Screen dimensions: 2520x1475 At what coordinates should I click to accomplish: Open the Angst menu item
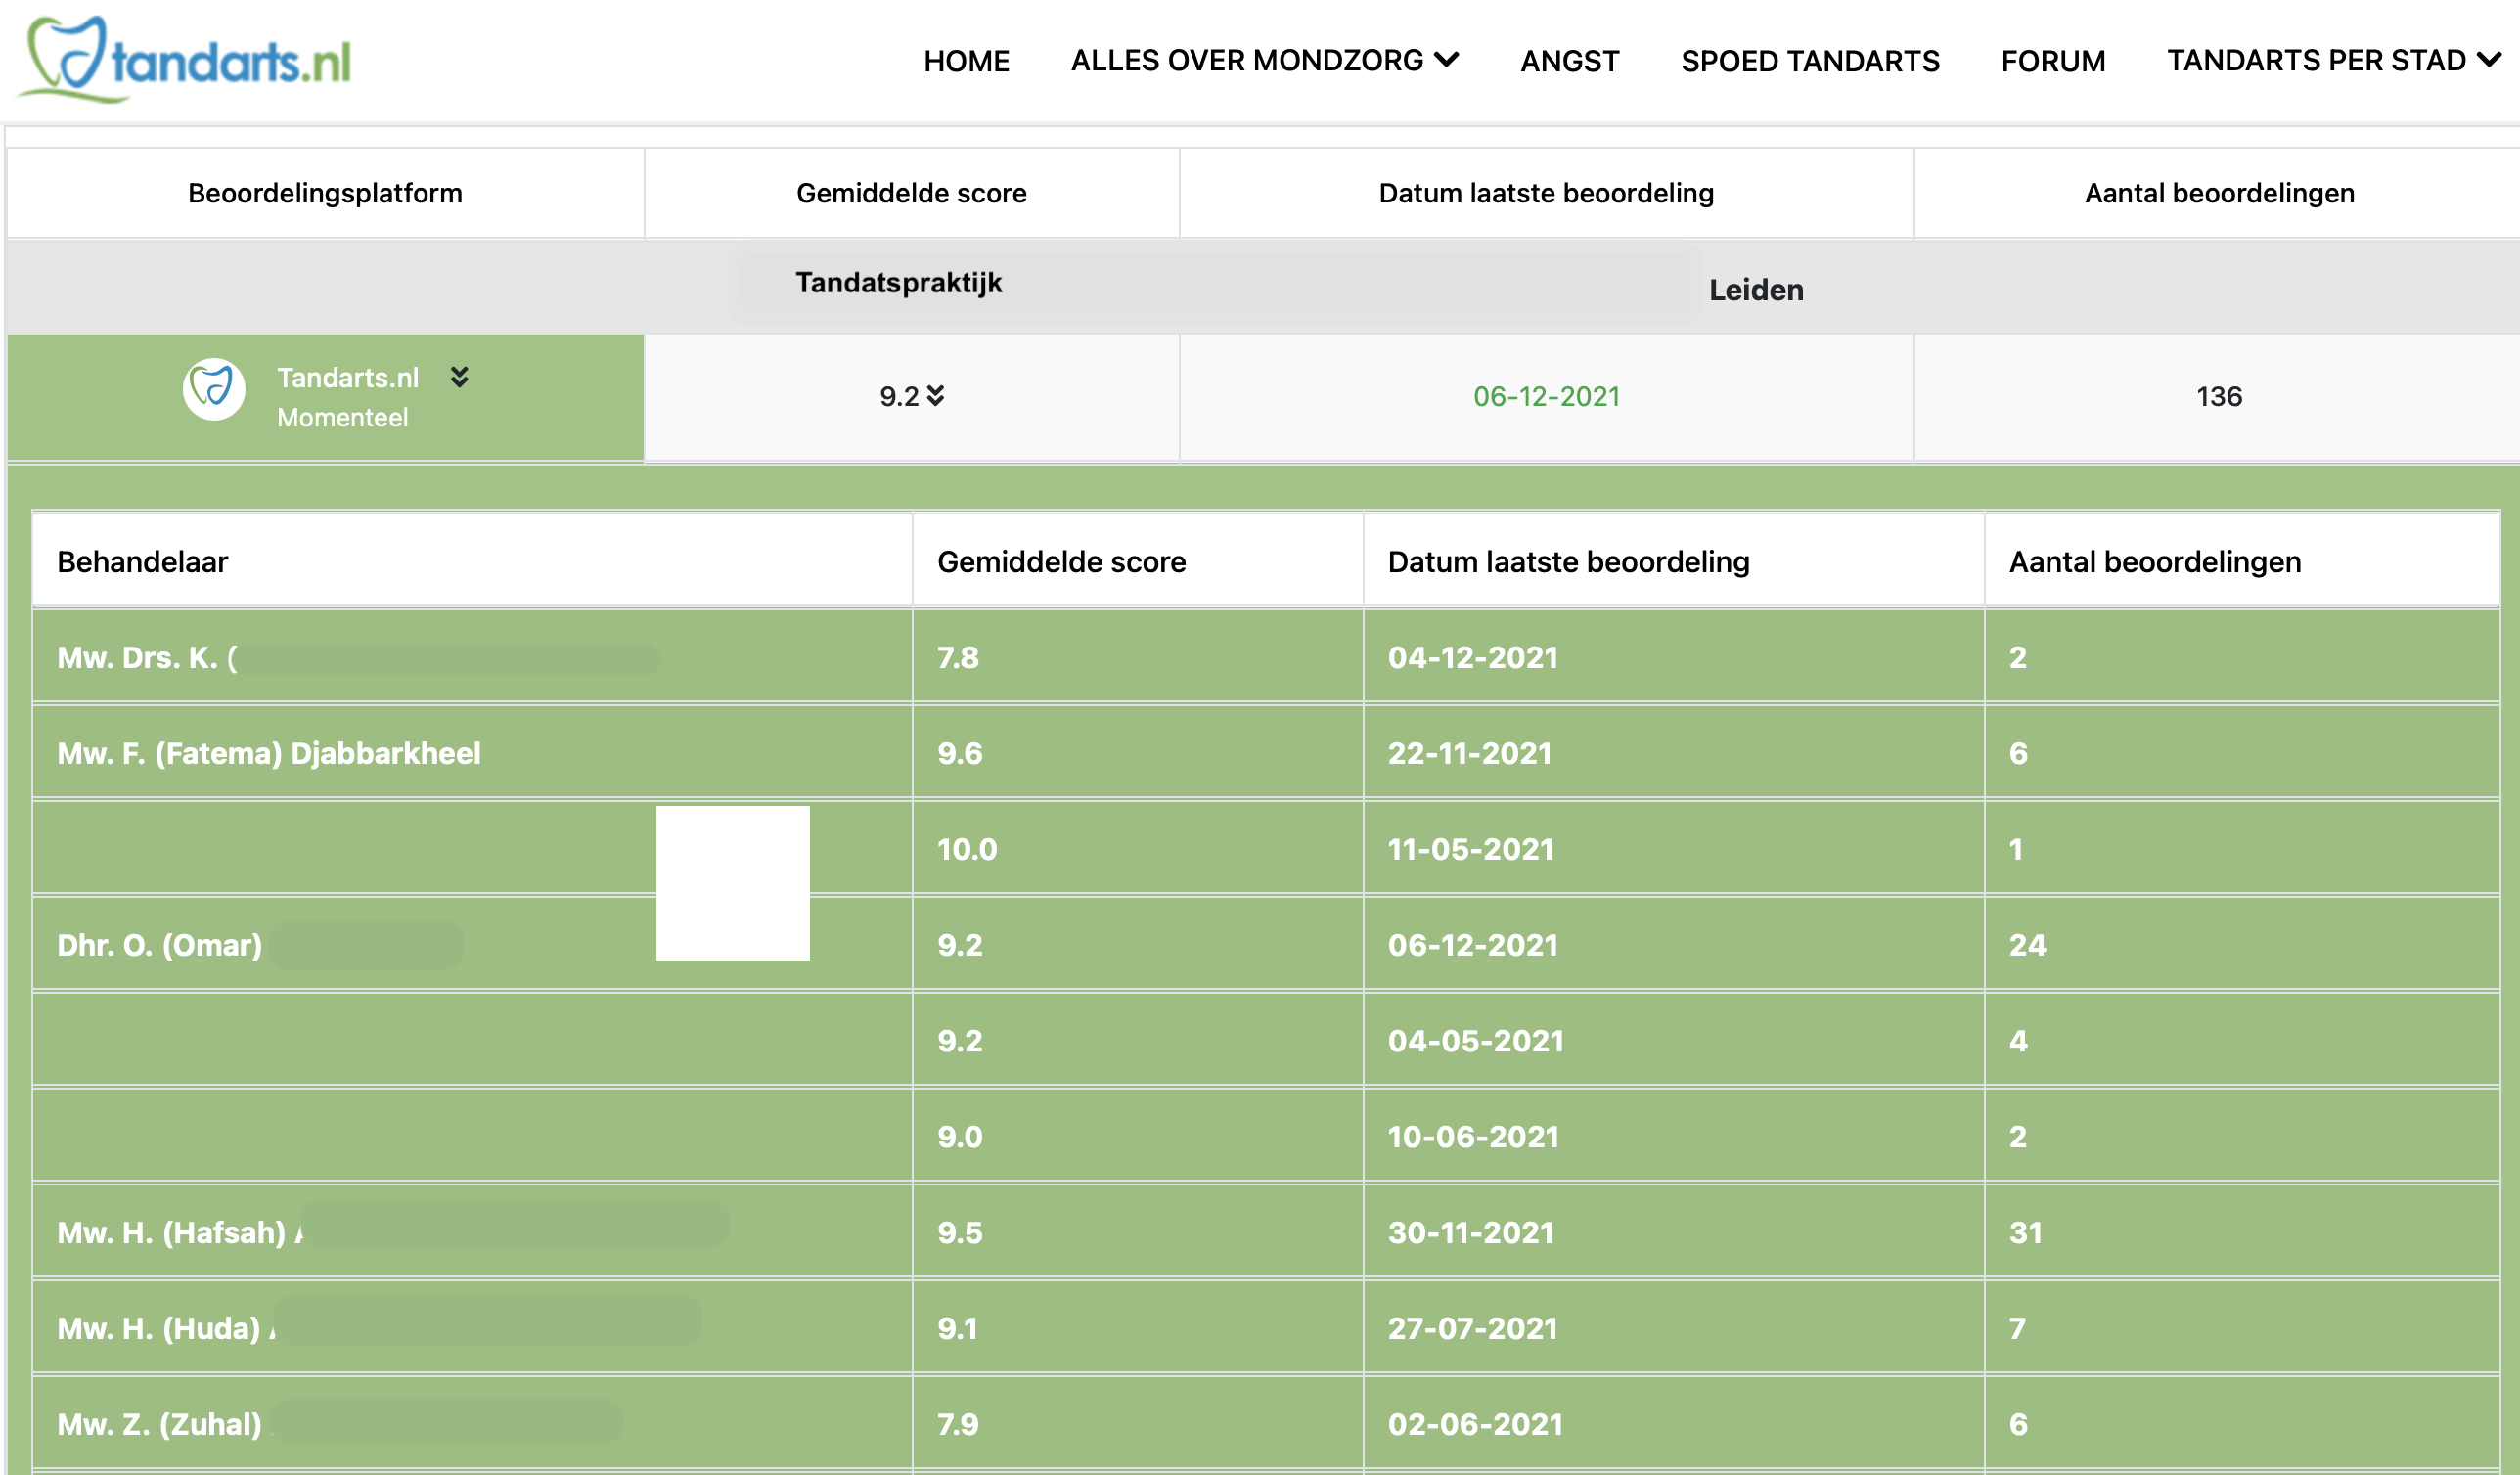(x=1569, y=61)
